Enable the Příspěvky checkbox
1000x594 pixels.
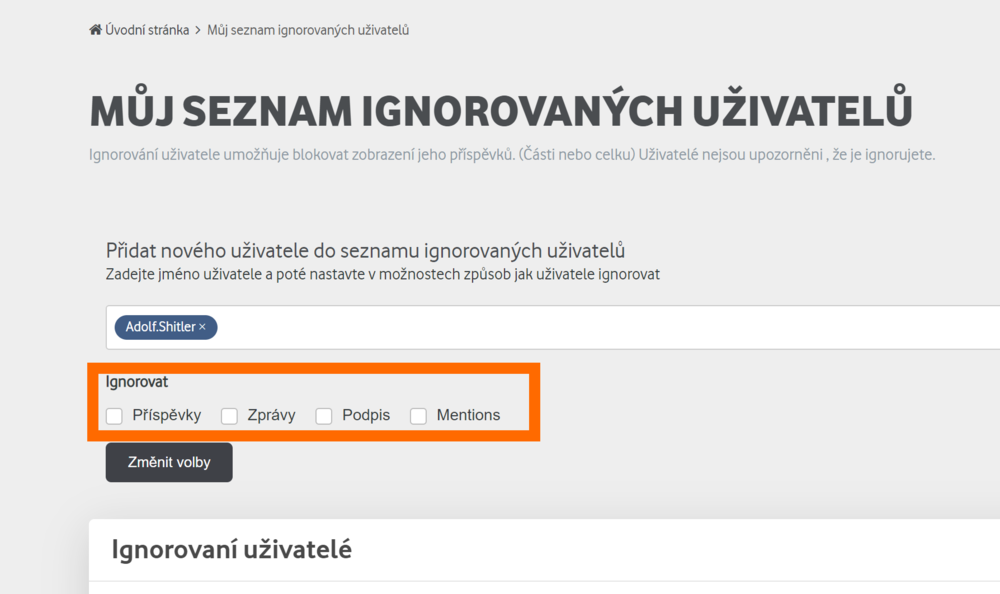click(x=114, y=416)
